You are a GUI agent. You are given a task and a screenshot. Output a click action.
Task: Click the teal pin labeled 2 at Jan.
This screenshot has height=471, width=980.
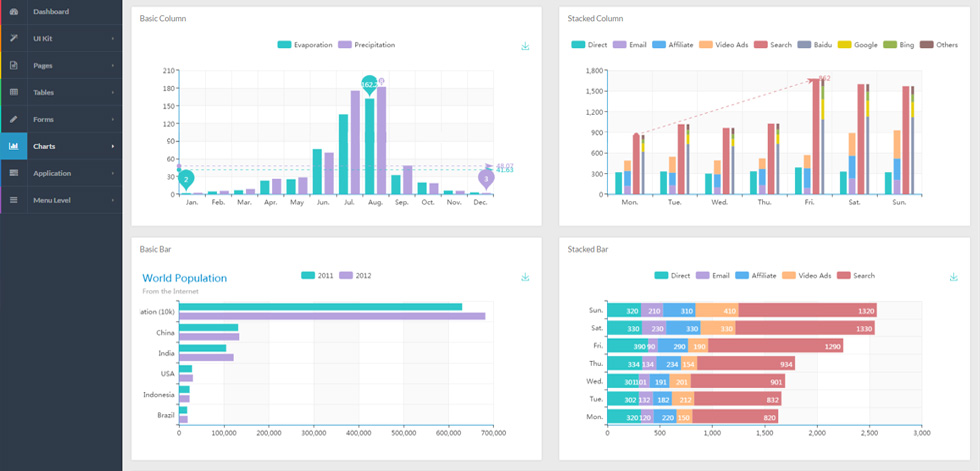click(x=186, y=179)
